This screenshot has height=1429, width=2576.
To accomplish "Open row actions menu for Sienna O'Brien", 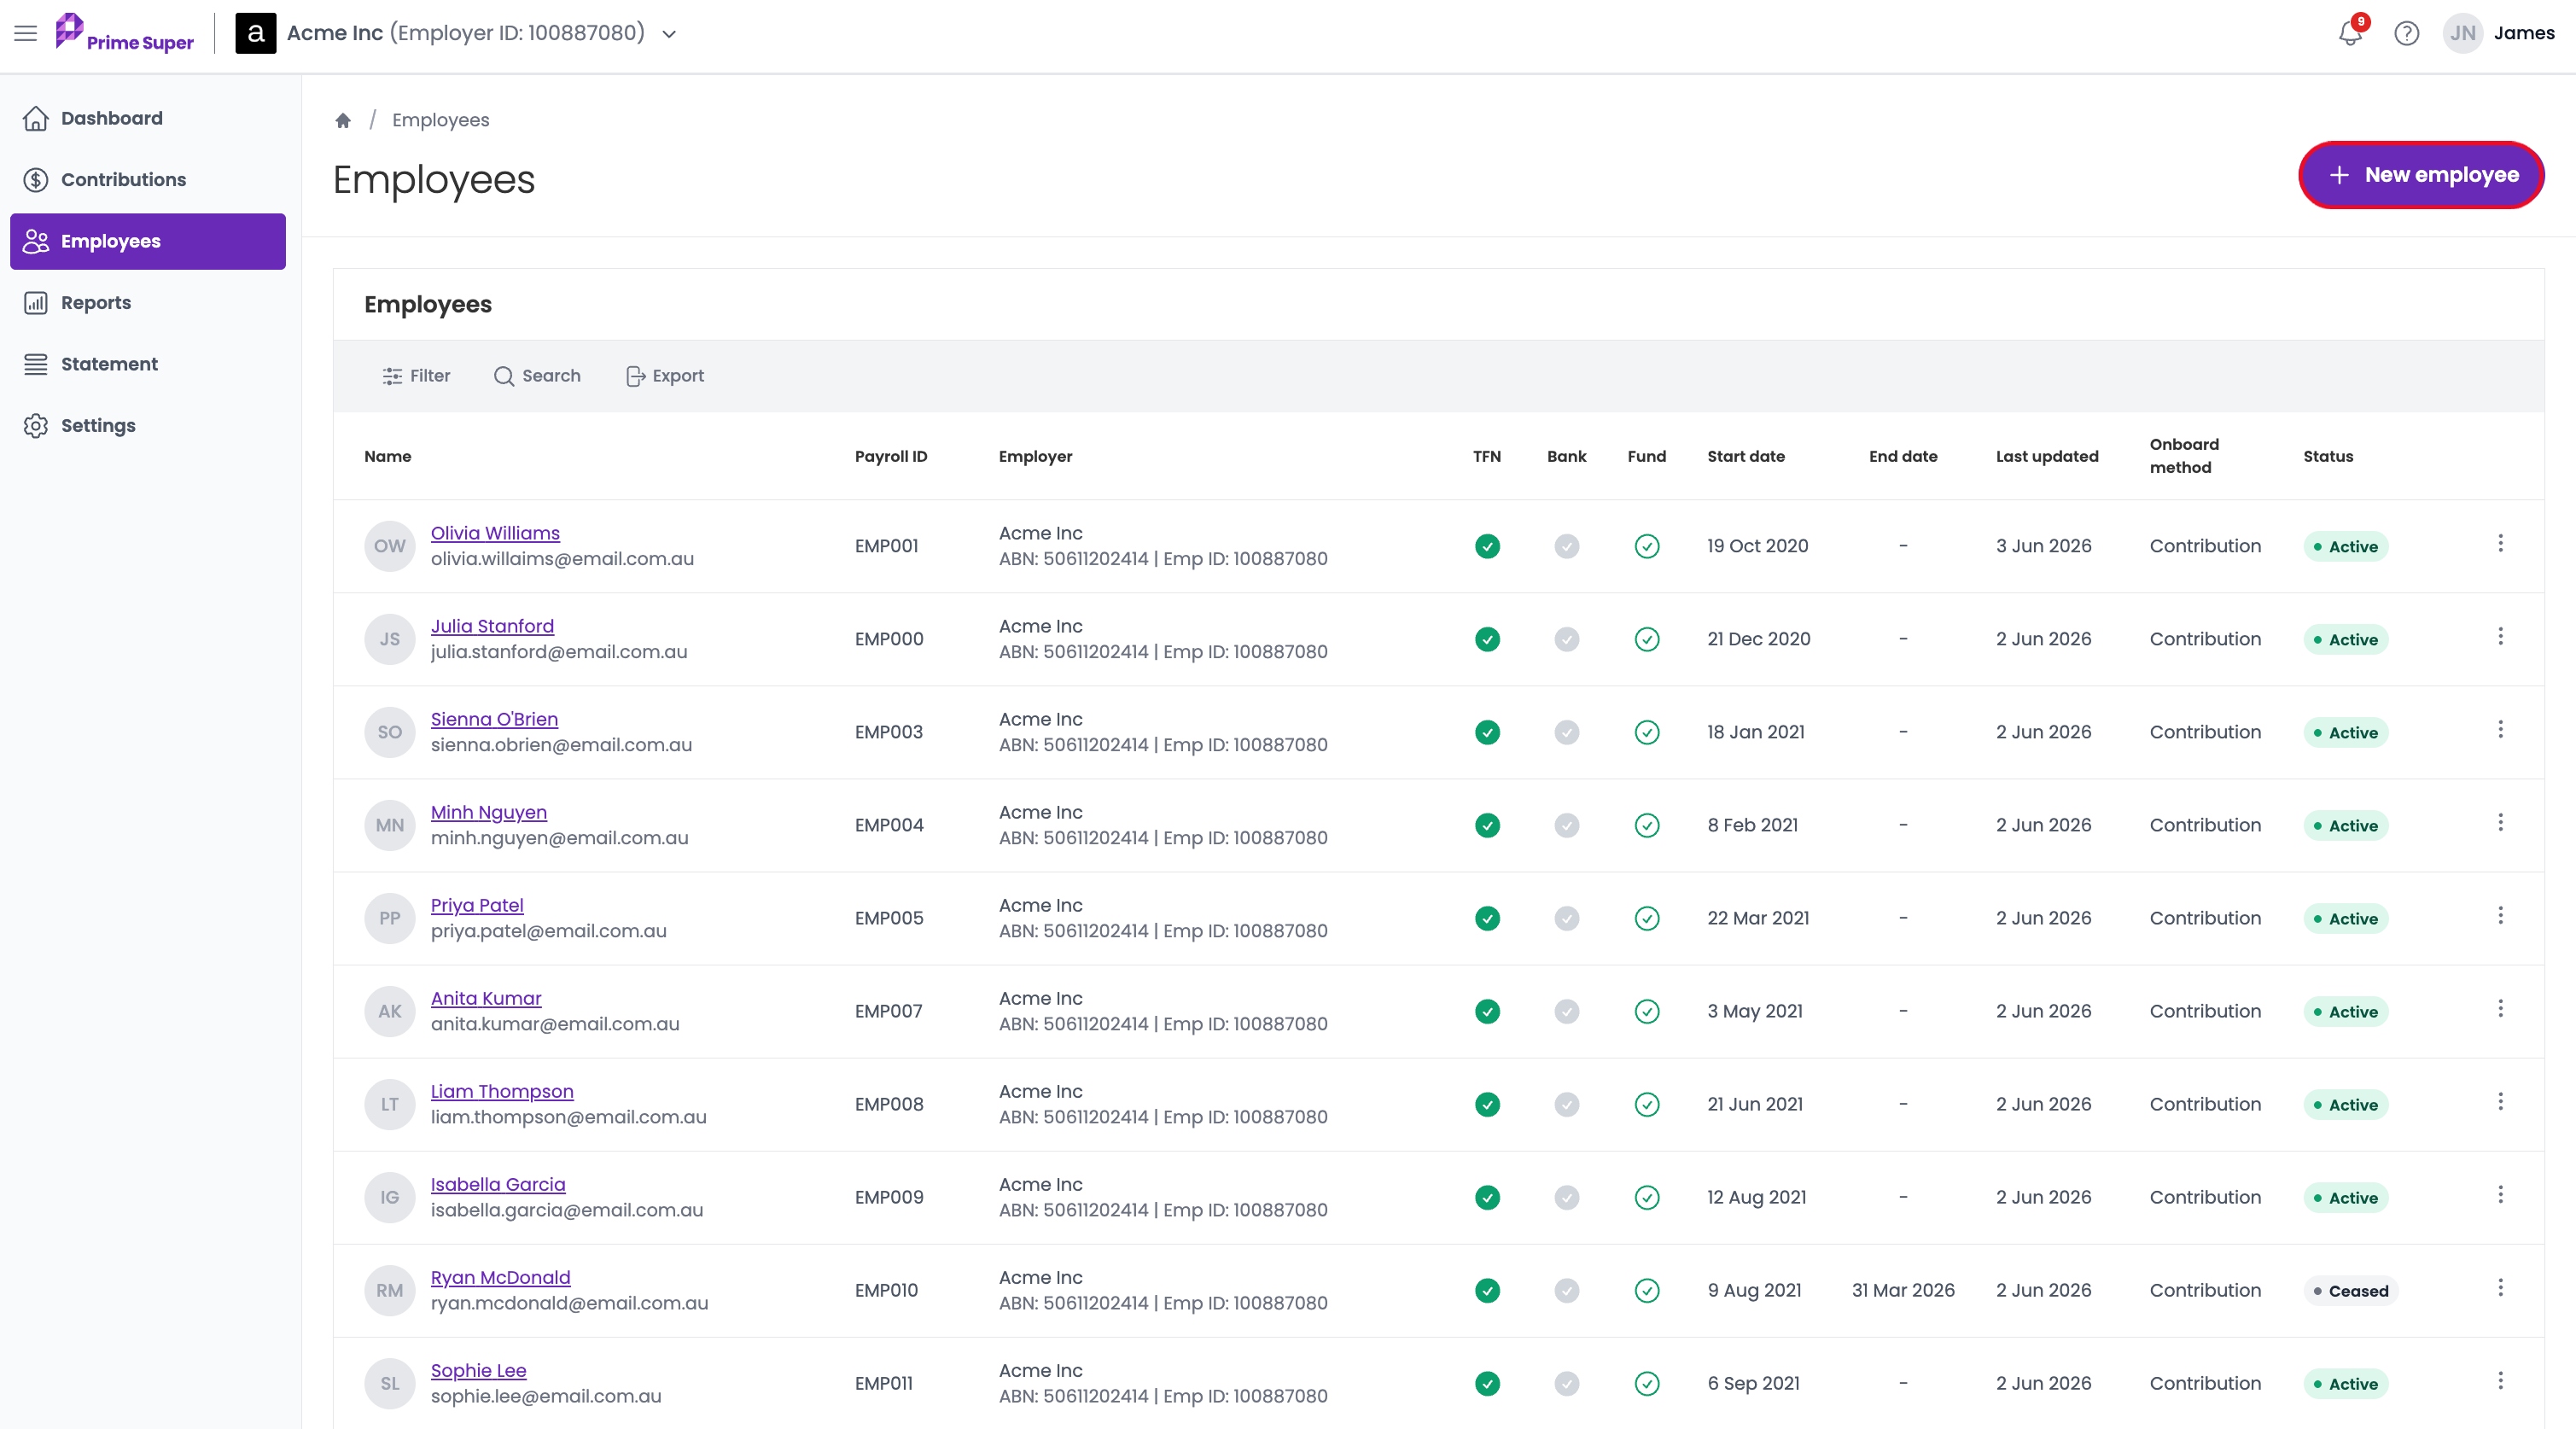I will click(2500, 729).
